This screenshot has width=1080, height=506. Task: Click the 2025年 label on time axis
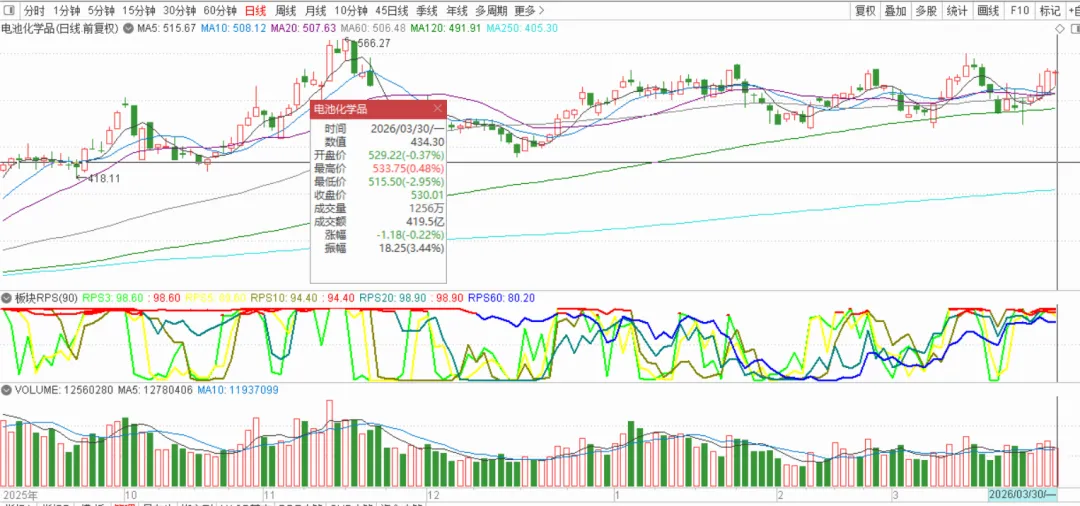pos(19,495)
